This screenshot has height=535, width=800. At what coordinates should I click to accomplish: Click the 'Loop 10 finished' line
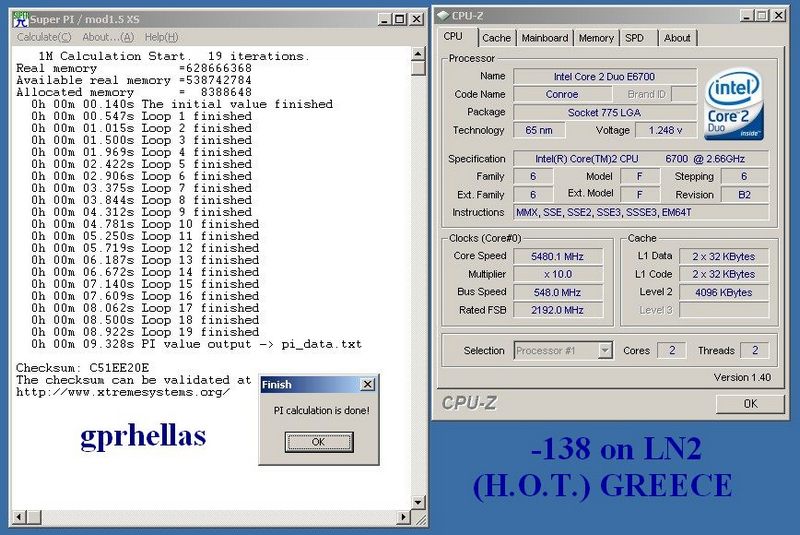coord(145,224)
